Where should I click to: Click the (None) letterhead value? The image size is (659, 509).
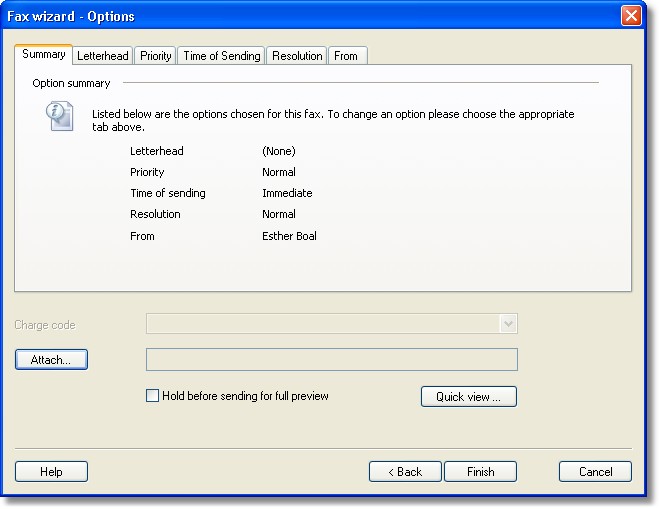(x=279, y=151)
